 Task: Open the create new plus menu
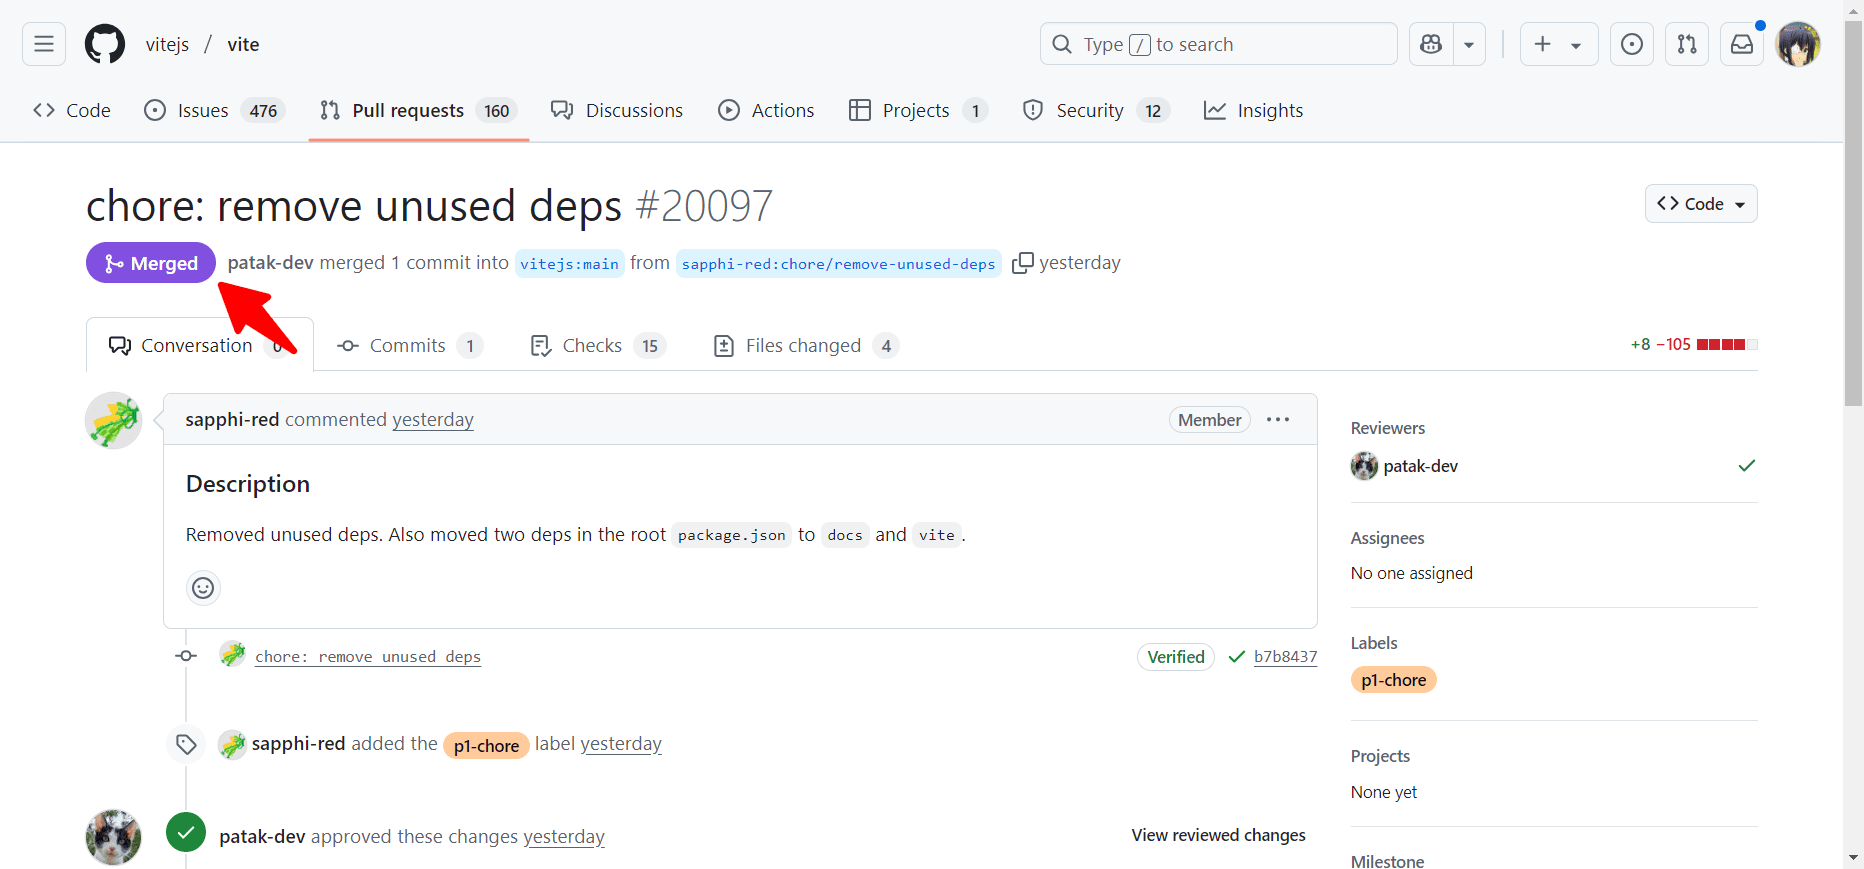click(x=1559, y=44)
